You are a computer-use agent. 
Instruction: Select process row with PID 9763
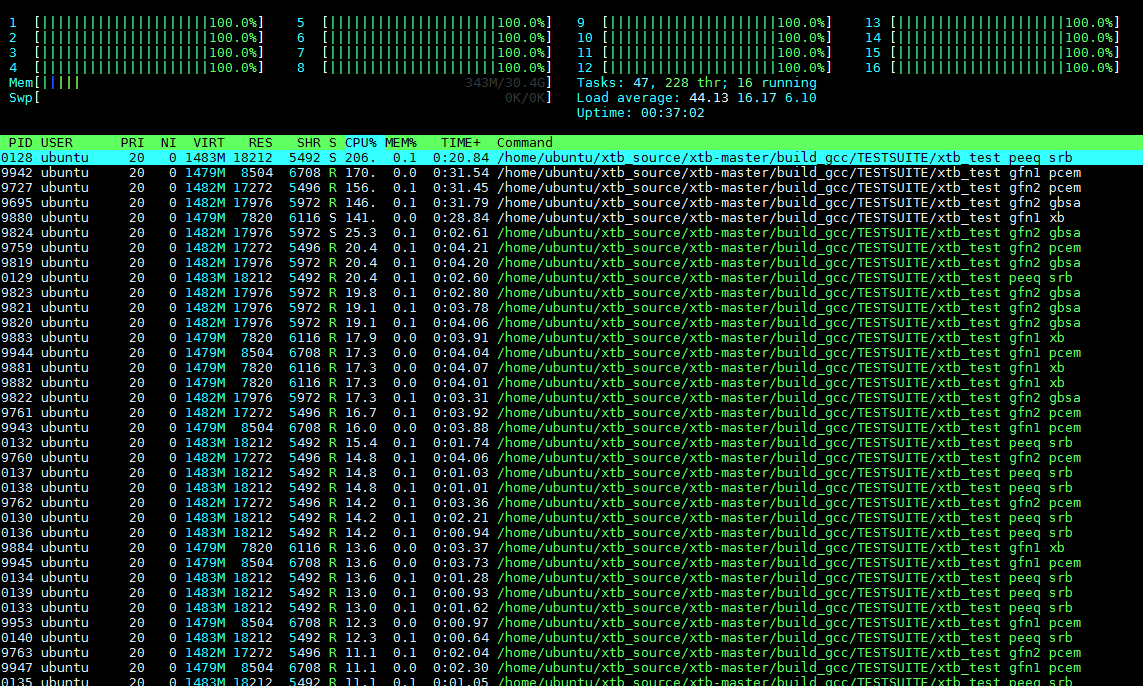pyautogui.click(x=572, y=653)
